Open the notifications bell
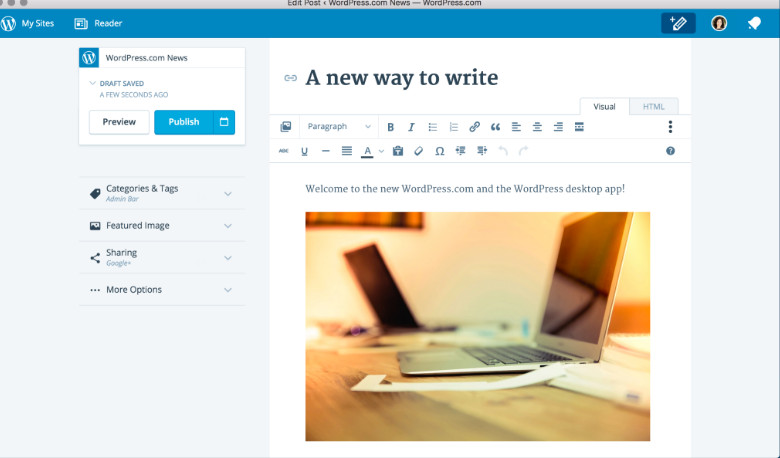 754,23
